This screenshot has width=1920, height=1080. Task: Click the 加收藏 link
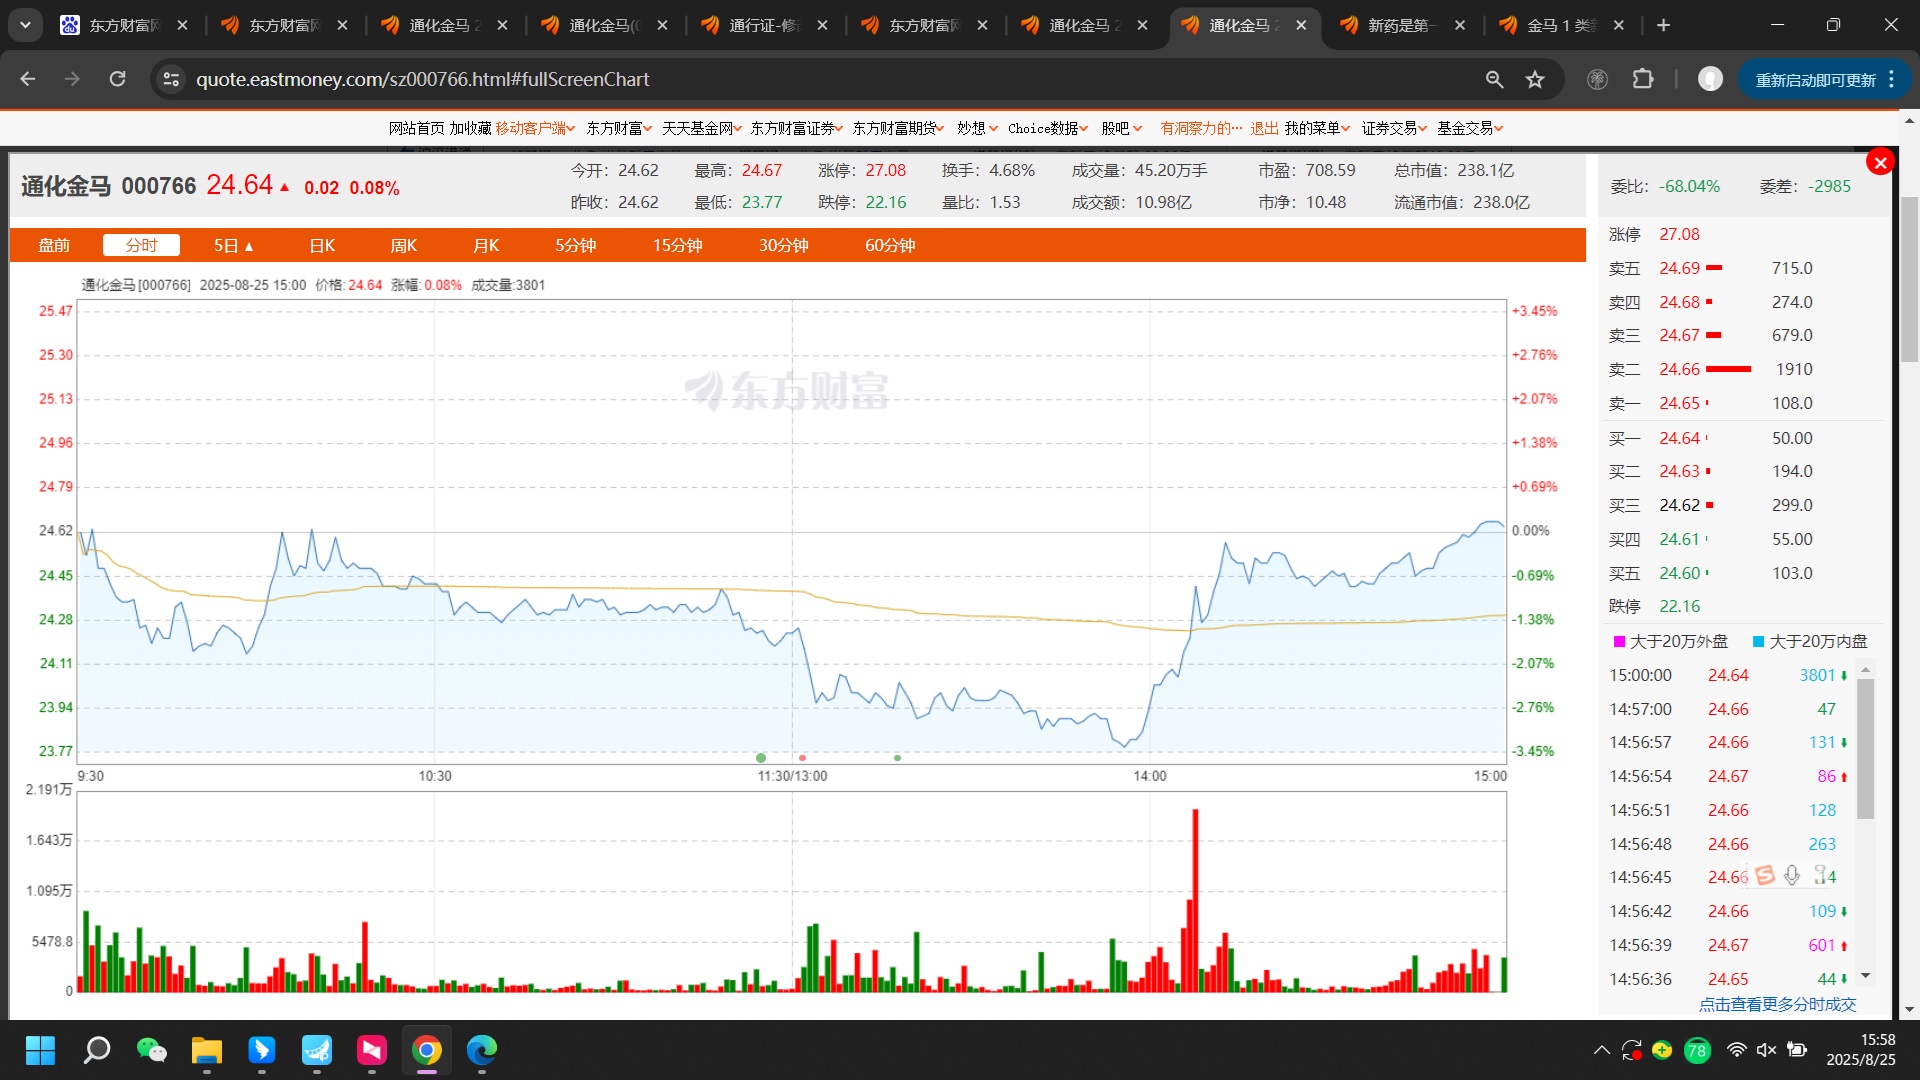[x=470, y=128]
